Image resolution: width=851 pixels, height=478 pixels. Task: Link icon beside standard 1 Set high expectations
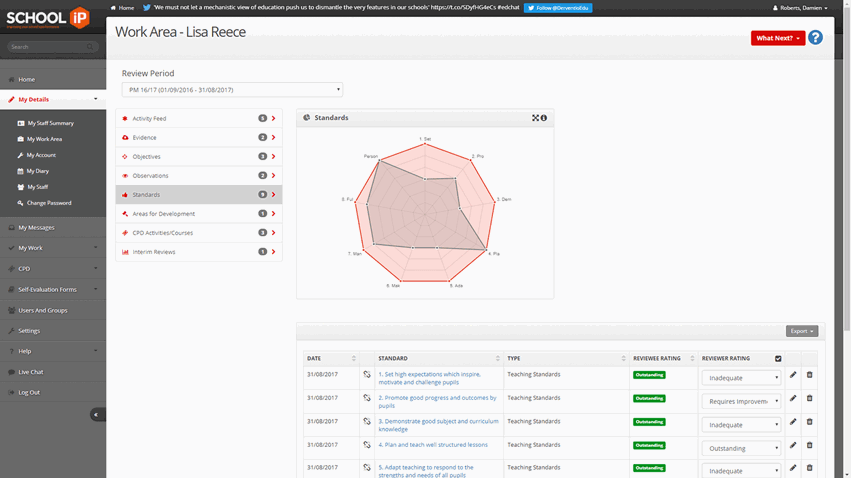pyautogui.click(x=367, y=374)
